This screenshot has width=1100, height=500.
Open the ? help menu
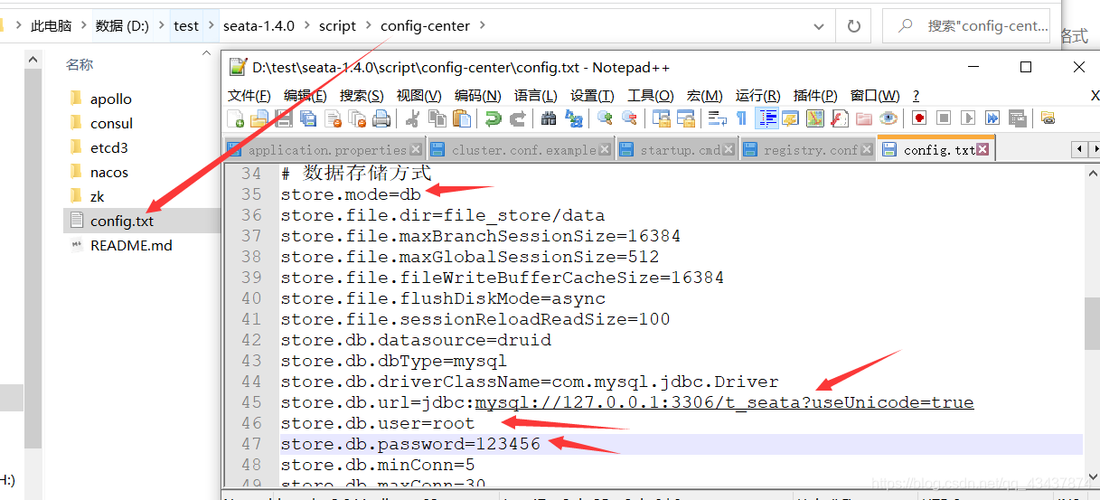click(916, 95)
